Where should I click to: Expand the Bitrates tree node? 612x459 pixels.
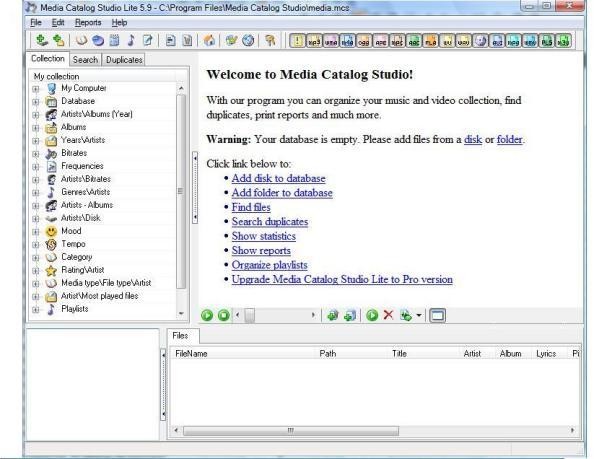(x=36, y=154)
